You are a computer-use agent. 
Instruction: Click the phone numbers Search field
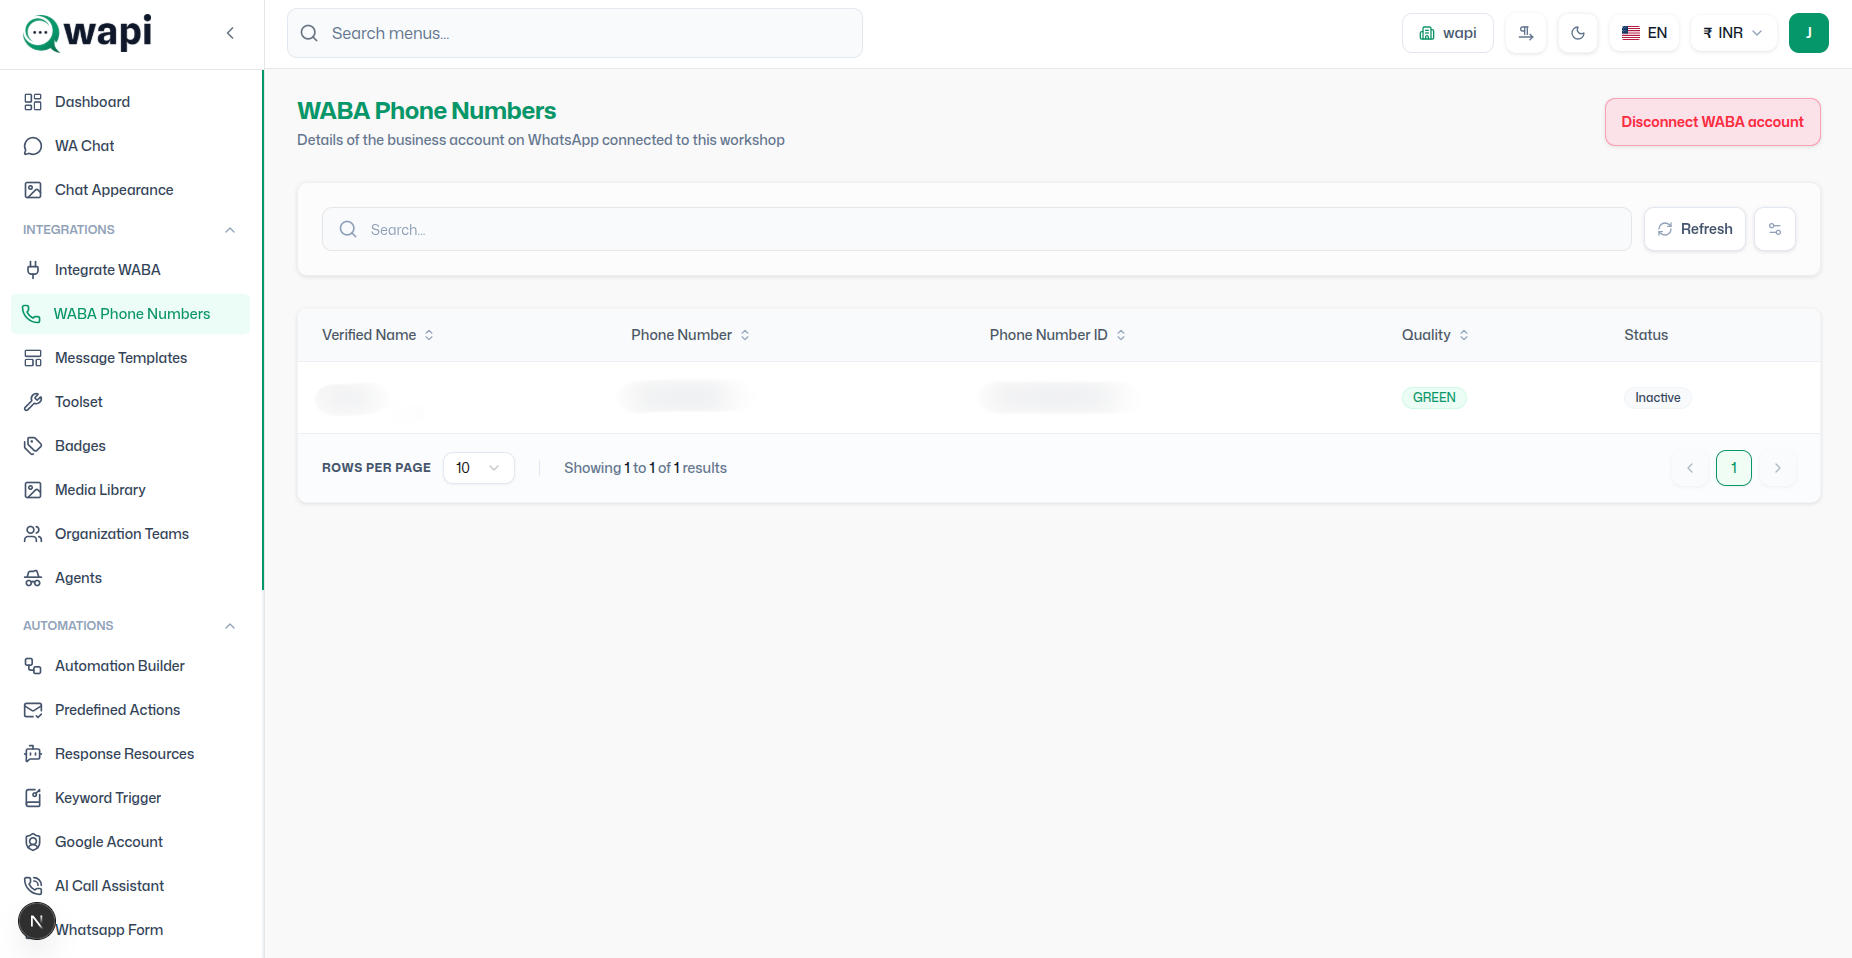point(976,229)
